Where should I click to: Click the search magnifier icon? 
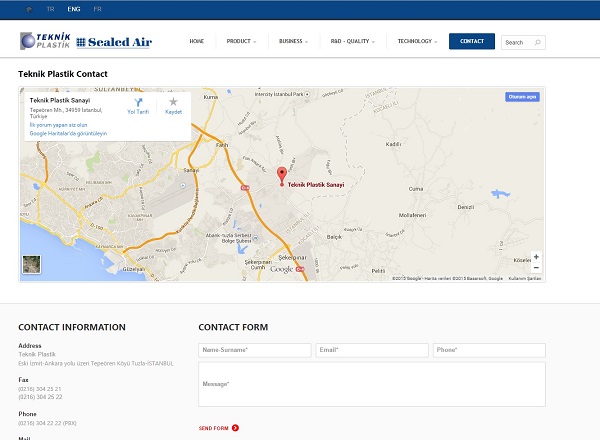point(538,42)
